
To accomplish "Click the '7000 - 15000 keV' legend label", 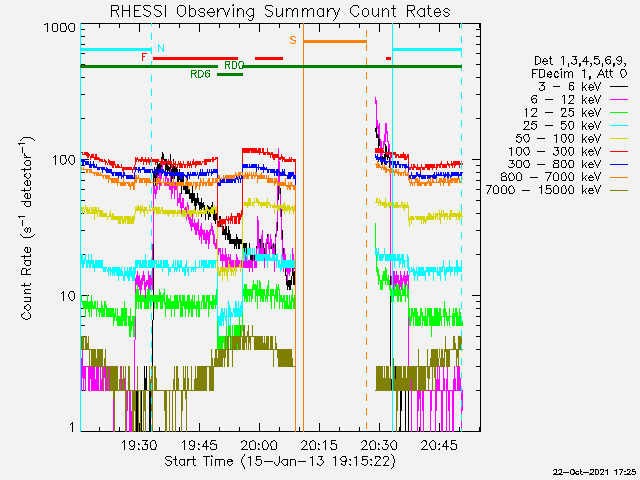I will pos(543,190).
